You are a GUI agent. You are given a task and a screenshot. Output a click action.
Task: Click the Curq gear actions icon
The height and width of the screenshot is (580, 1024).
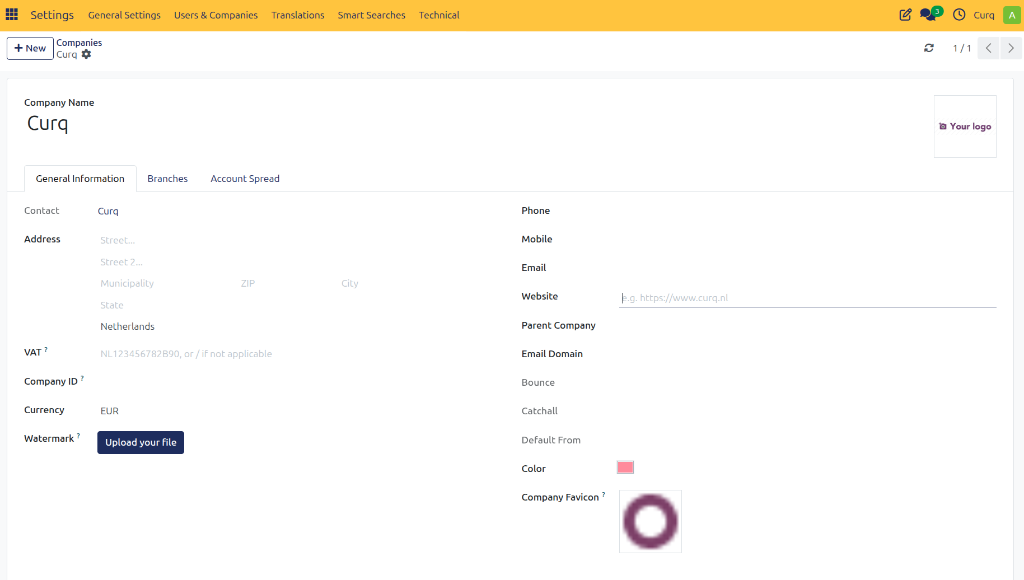(x=86, y=54)
